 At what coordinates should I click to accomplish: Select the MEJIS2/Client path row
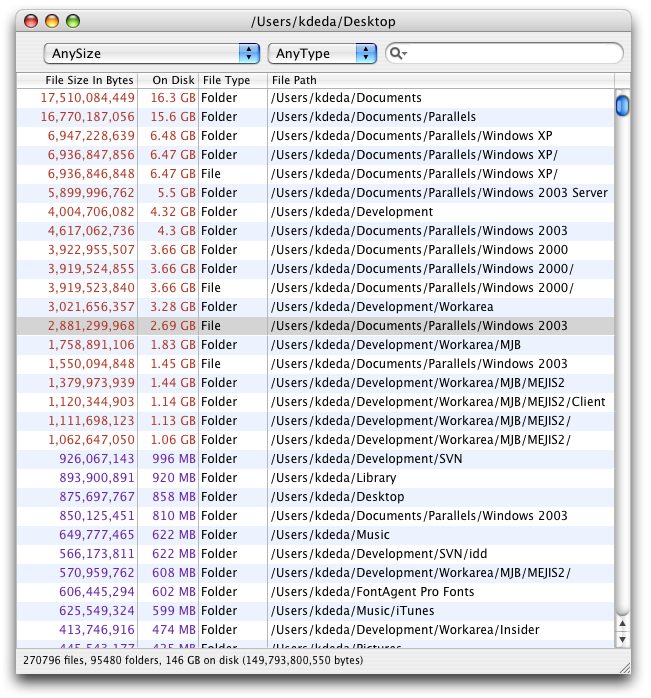click(315, 402)
